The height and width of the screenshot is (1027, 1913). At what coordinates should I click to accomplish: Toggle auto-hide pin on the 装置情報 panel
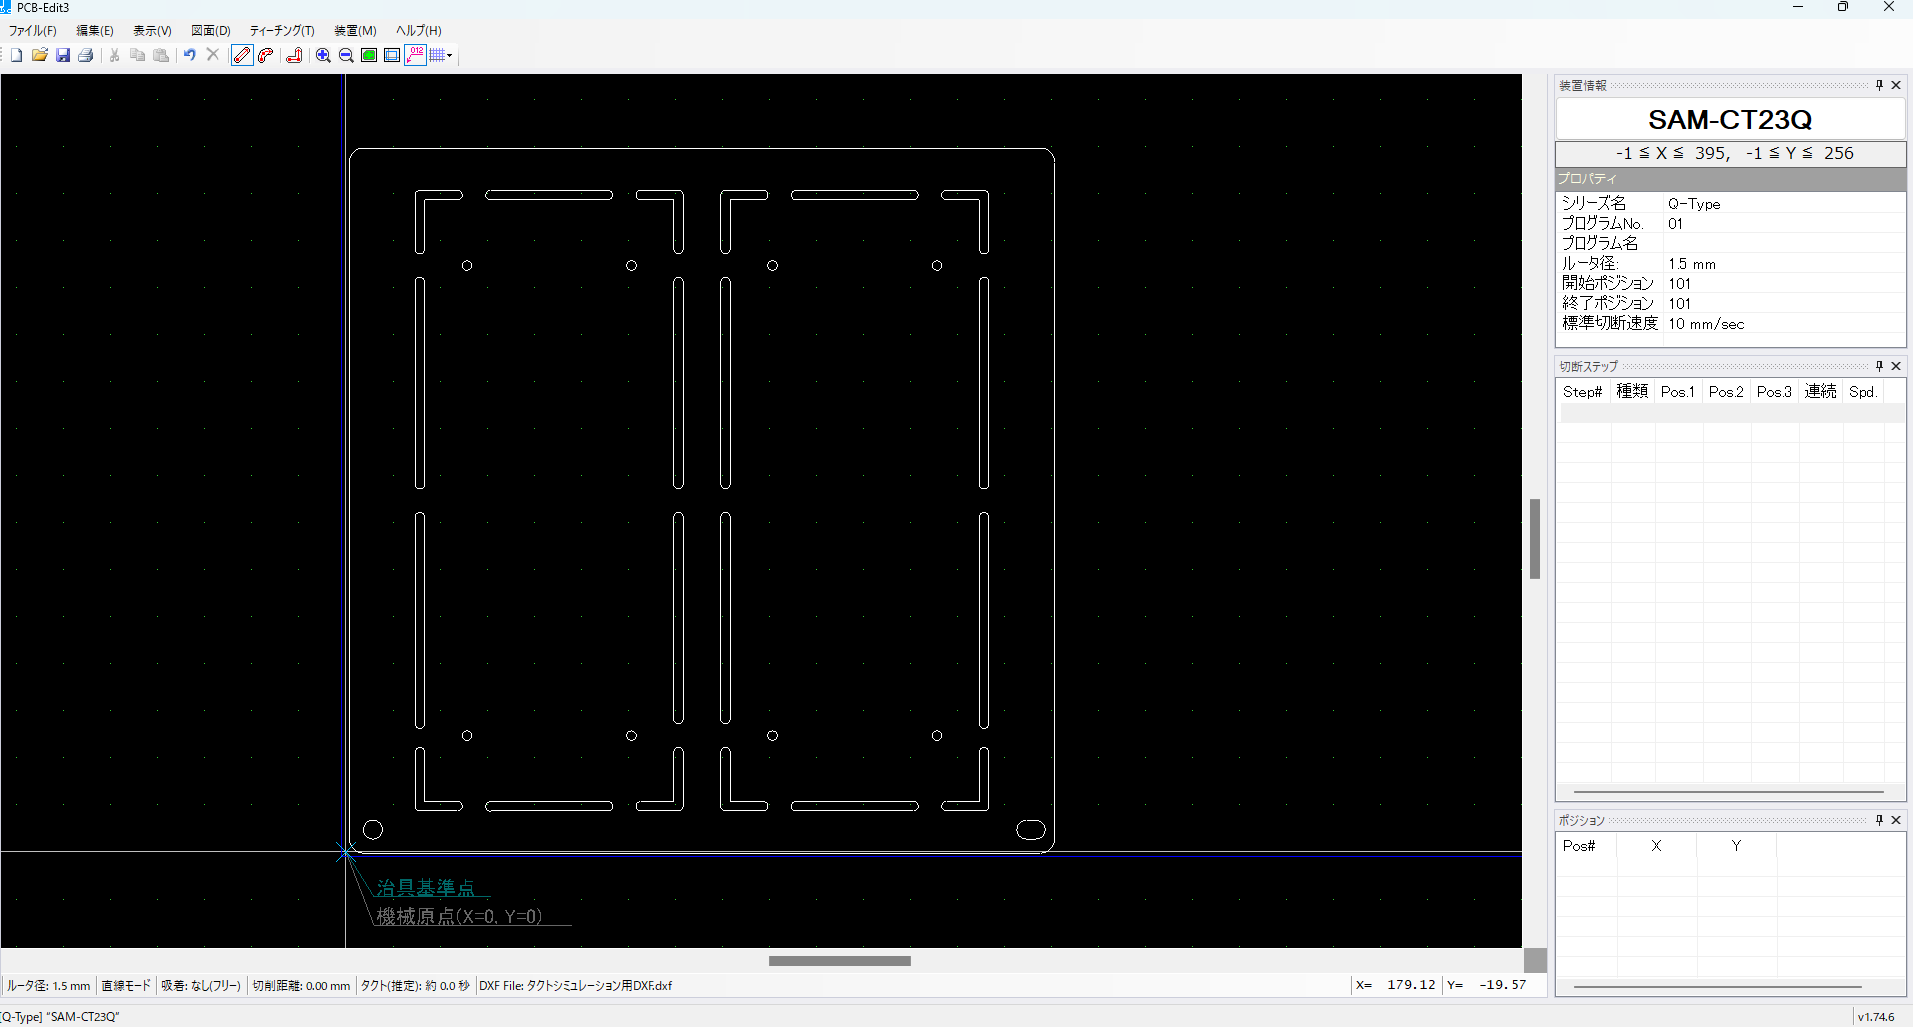point(1878,85)
